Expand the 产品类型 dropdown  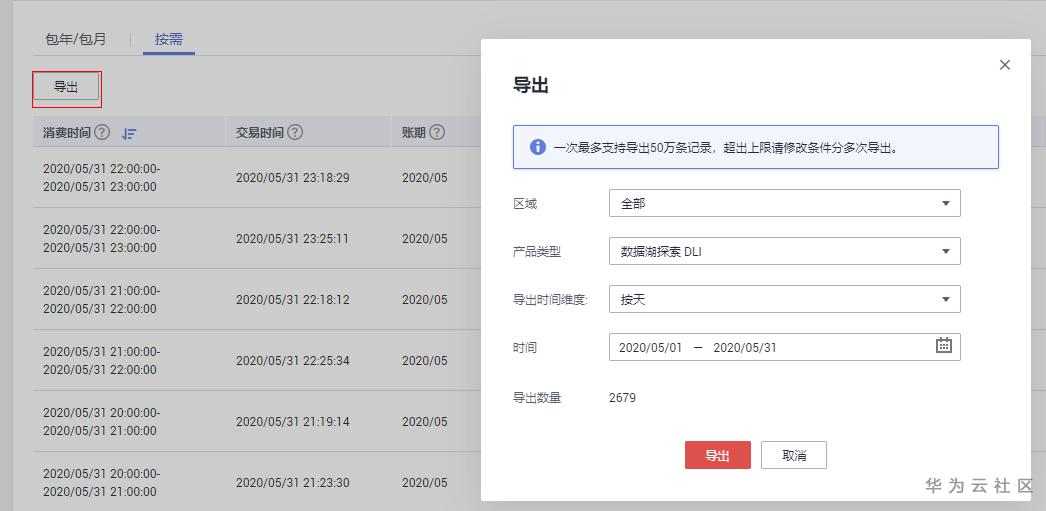(784, 251)
